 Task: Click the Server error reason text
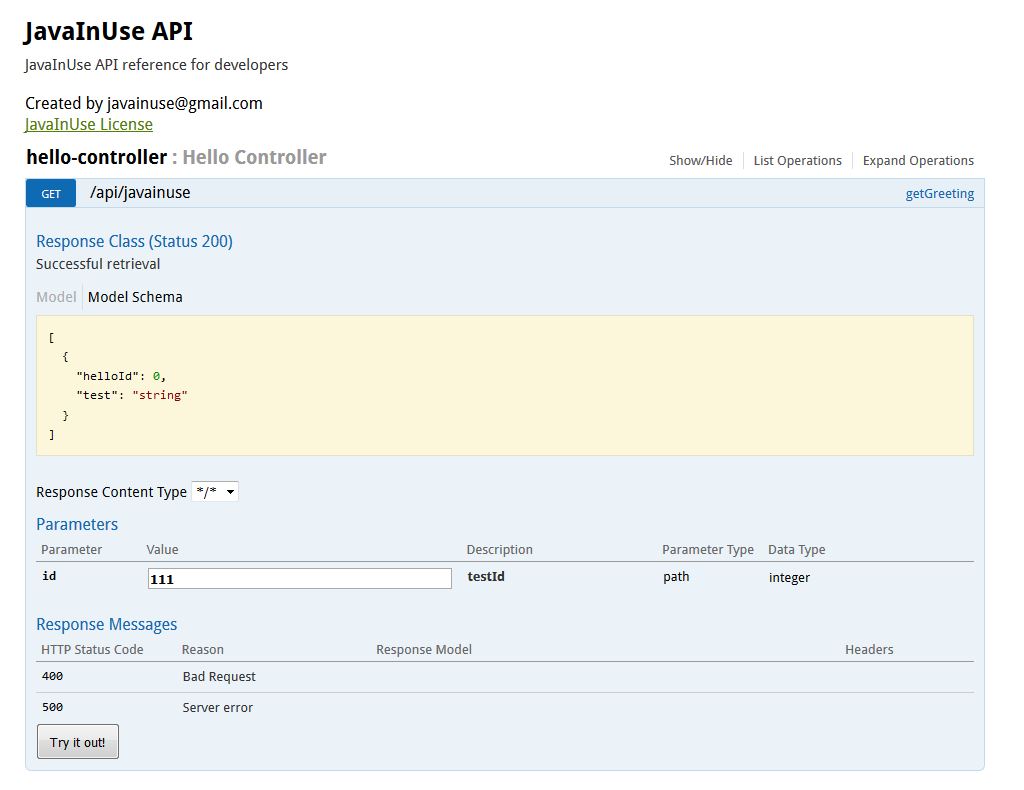217,707
